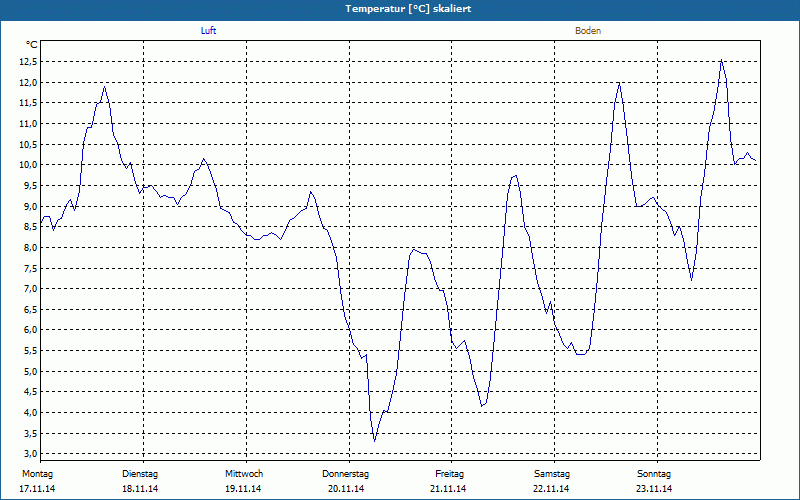Click the Freitag day label
800x500 pixels.
(449, 474)
